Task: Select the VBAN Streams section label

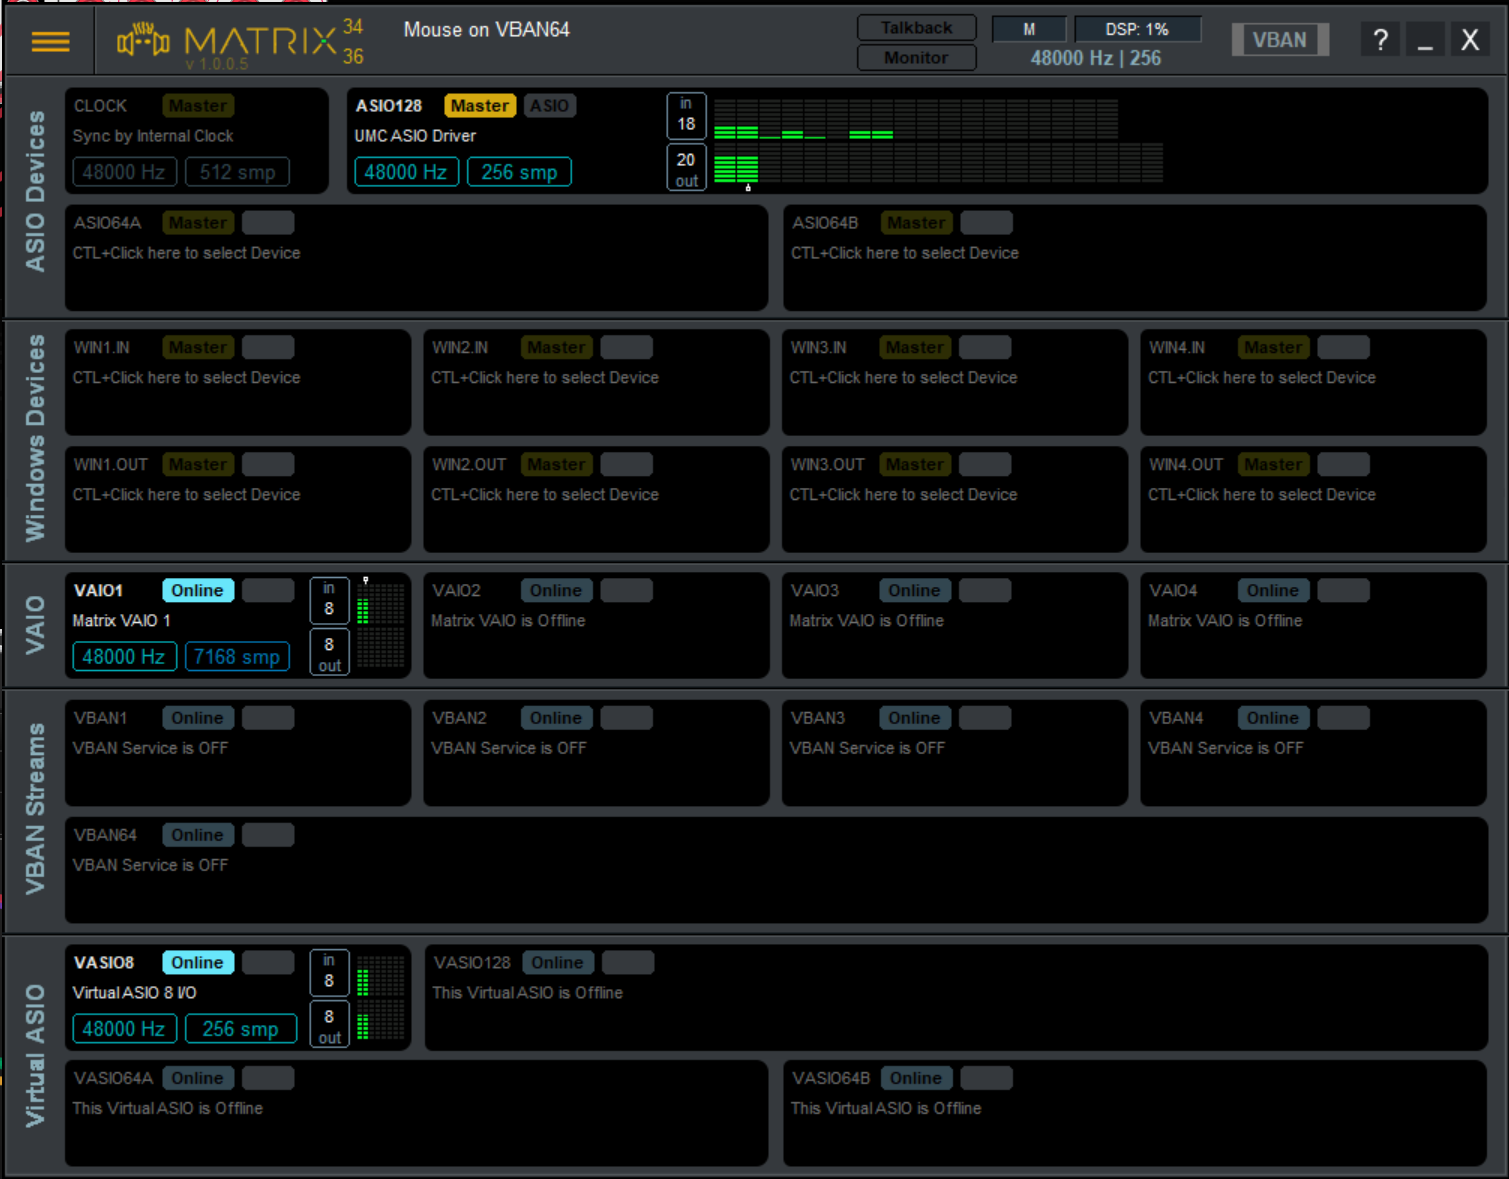Action: pyautogui.click(x=35, y=809)
